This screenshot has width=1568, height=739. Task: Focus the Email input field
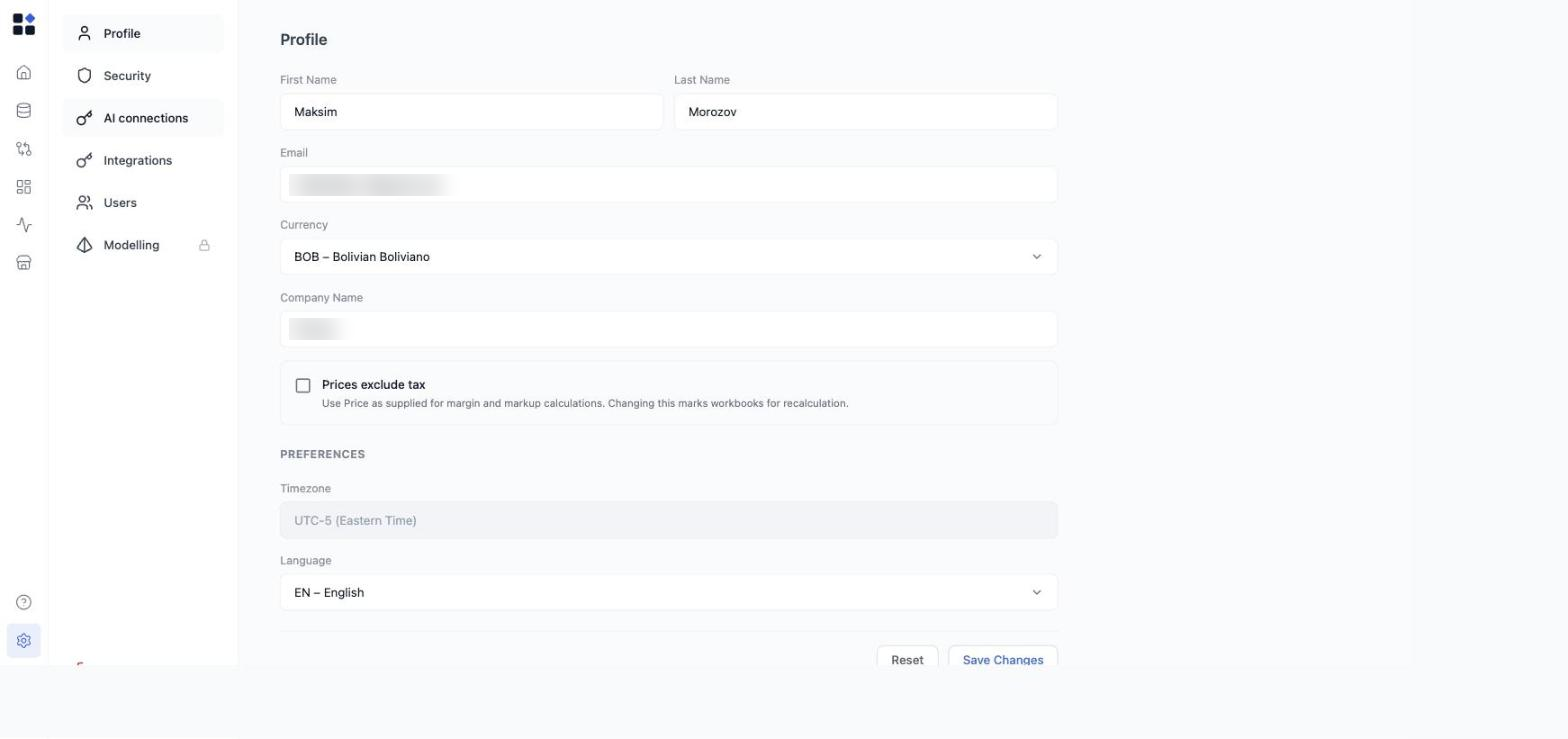[668, 185]
